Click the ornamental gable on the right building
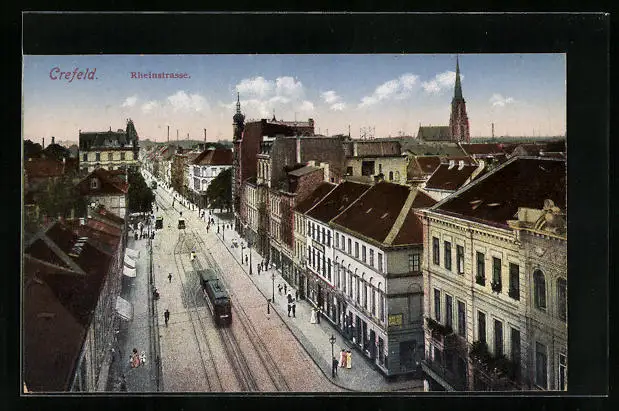 pyautogui.click(x=548, y=217)
